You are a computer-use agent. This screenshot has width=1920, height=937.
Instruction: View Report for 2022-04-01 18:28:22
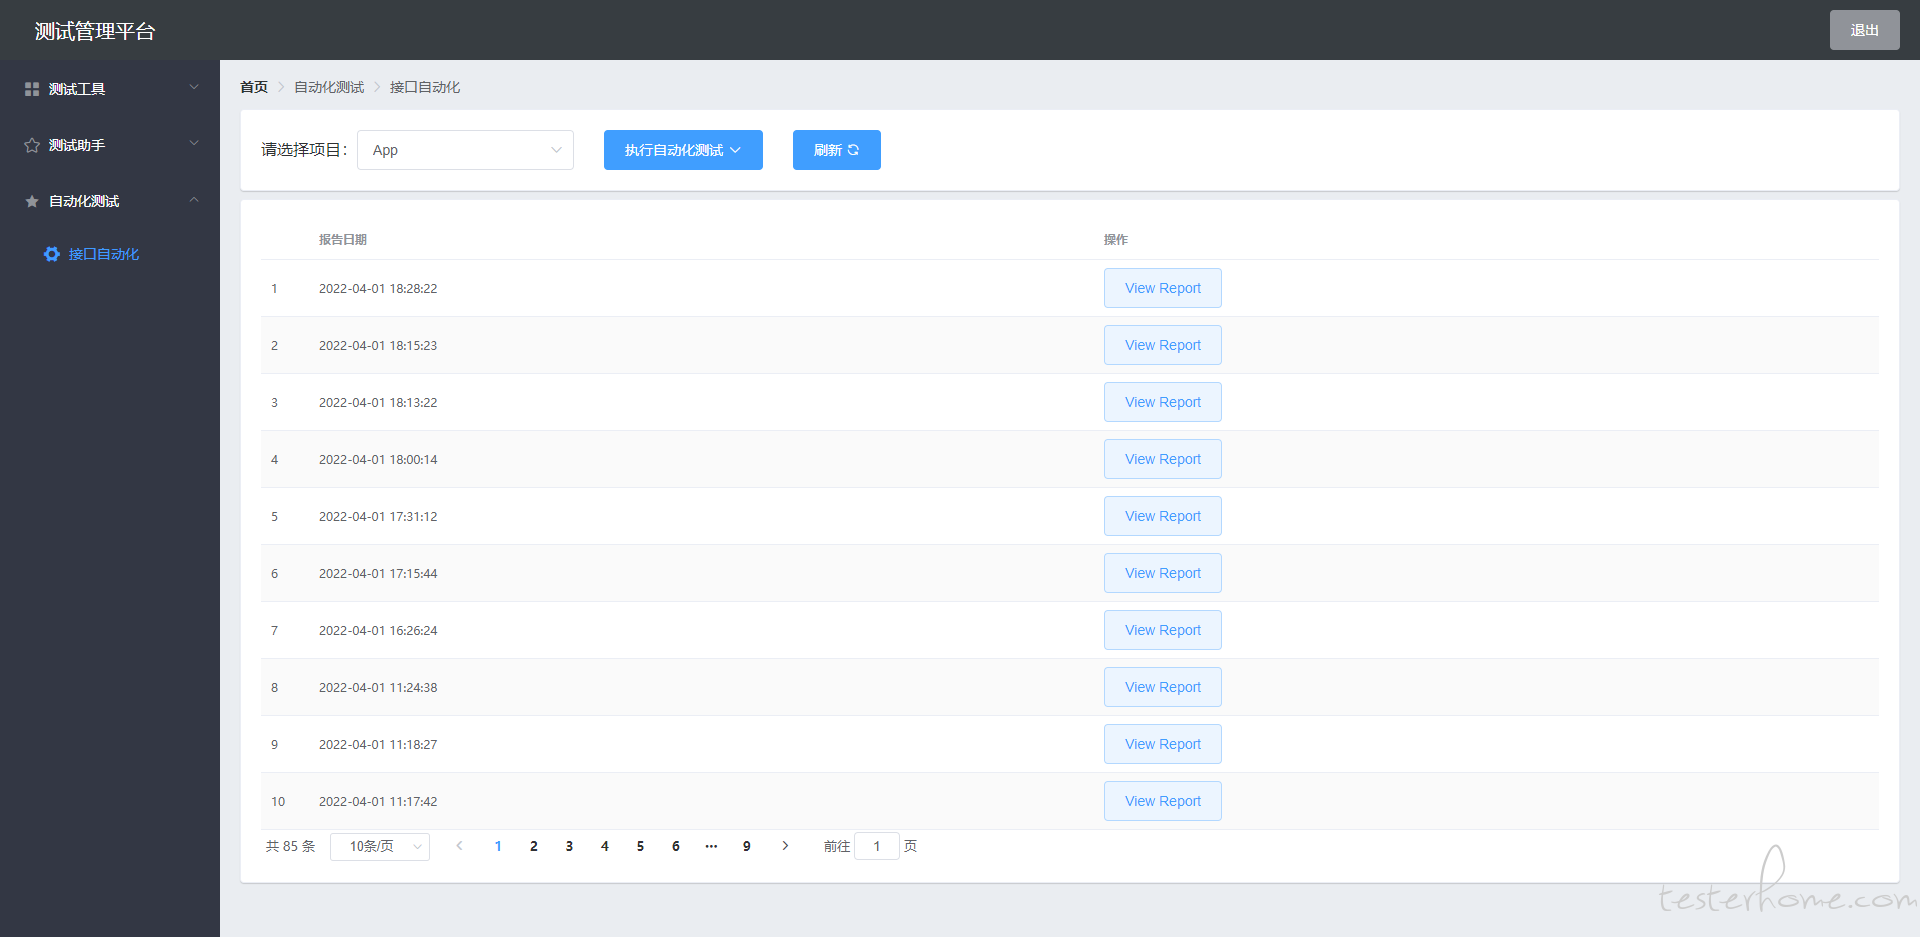click(x=1163, y=288)
